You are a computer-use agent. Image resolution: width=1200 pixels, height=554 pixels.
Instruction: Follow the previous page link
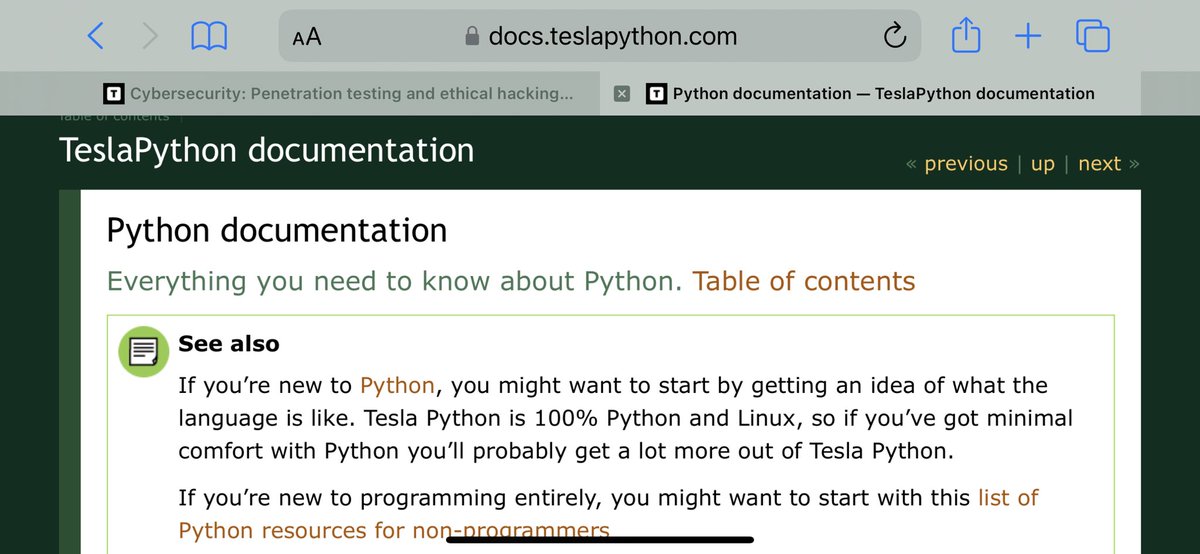(x=965, y=164)
